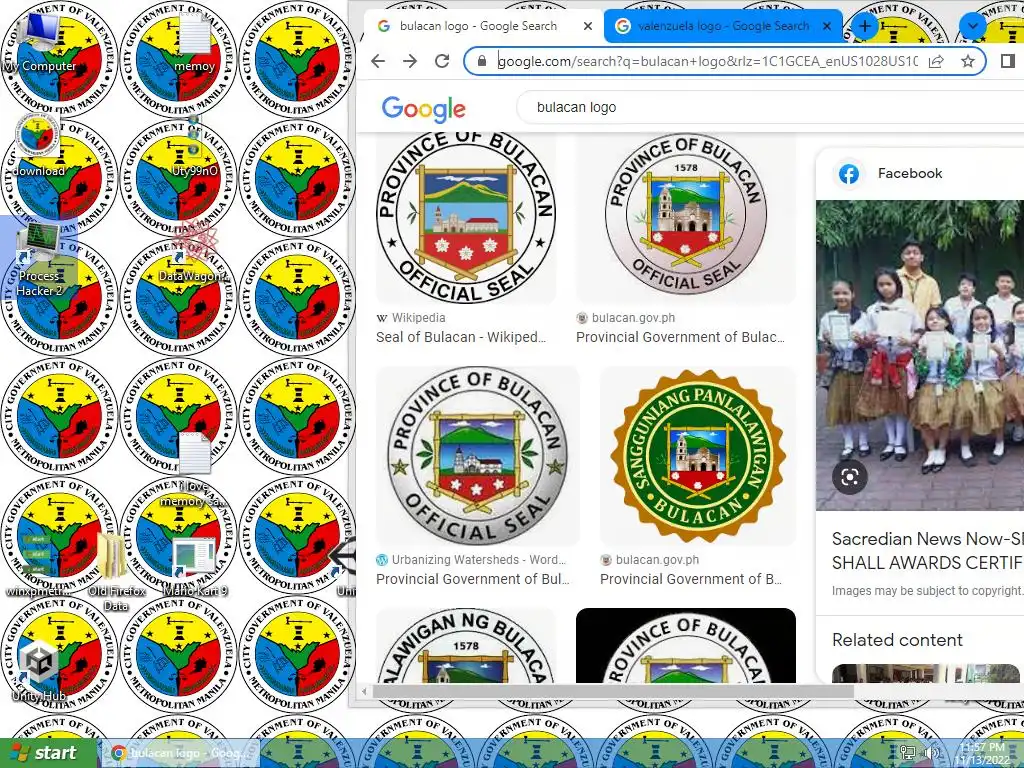Open the Lalawigan ng Bulacan seal thumbnail
The height and width of the screenshot is (768, 1024).
pos(466,645)
